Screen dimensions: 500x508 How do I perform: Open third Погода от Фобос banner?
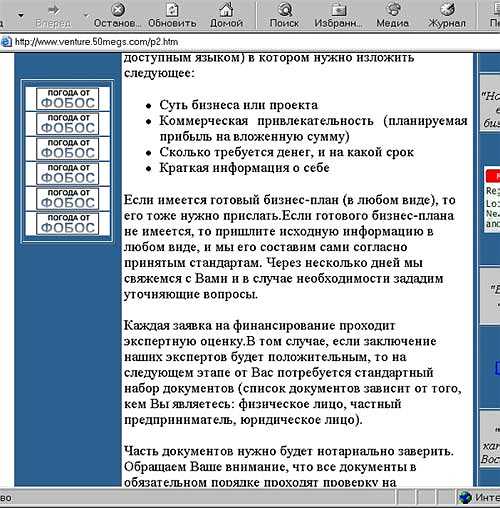pyautogui.click(x=68, y=149)
